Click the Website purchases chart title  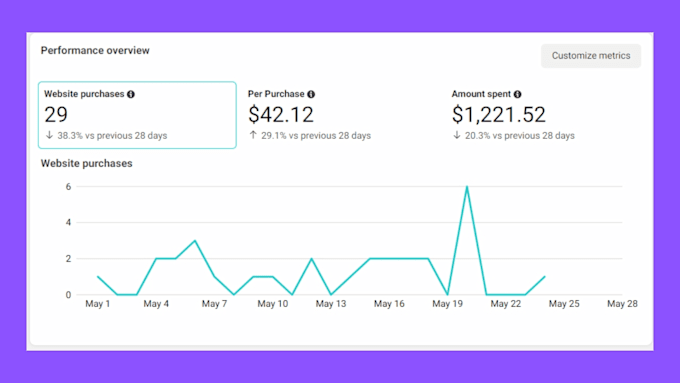point(86,164)
